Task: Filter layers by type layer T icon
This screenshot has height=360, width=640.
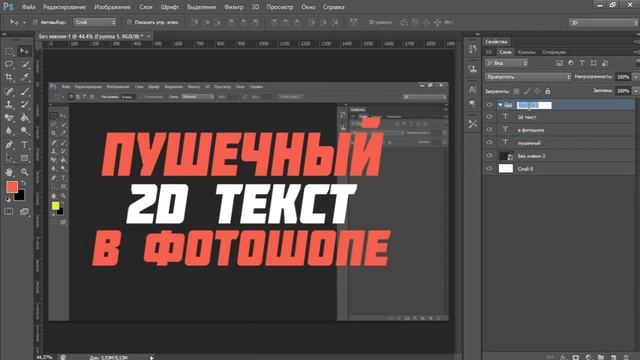Action: pos(582,63)
